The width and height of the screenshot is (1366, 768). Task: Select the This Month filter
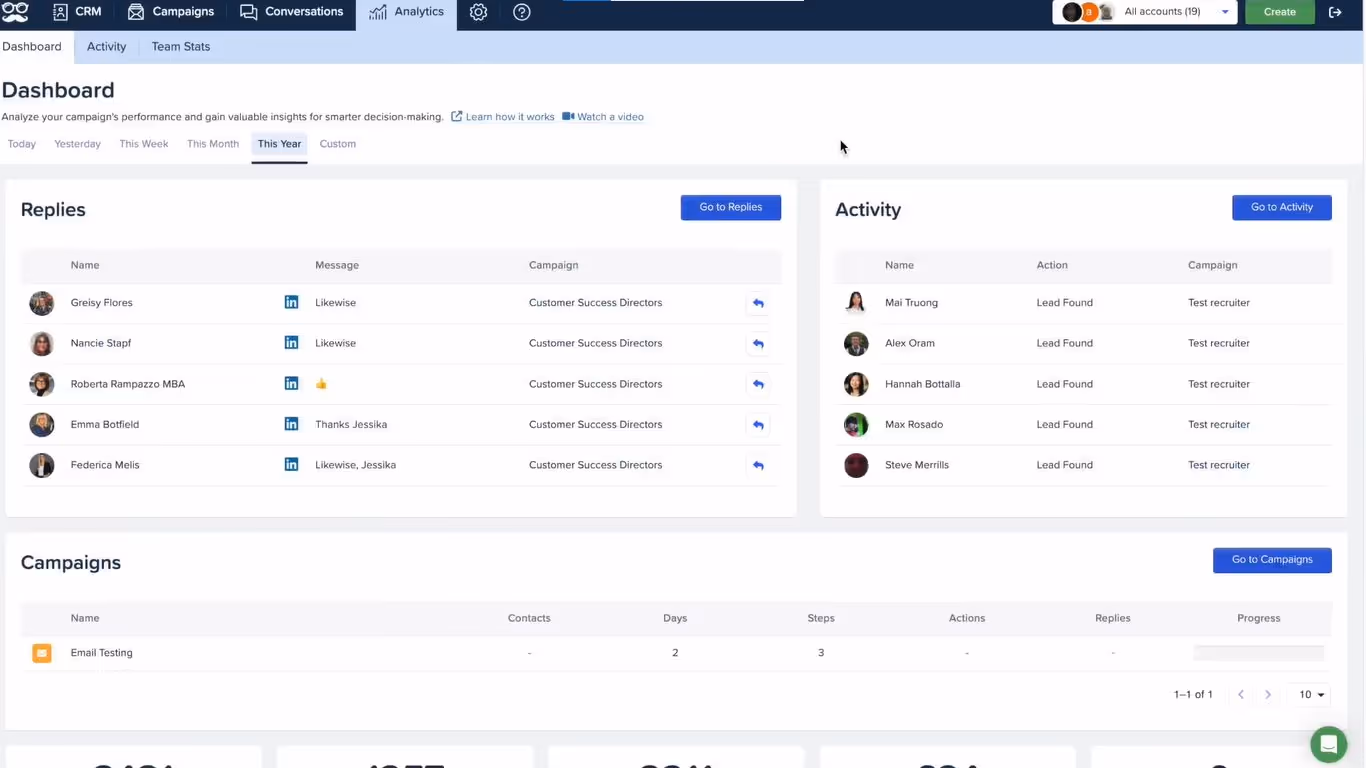[212, 143]
